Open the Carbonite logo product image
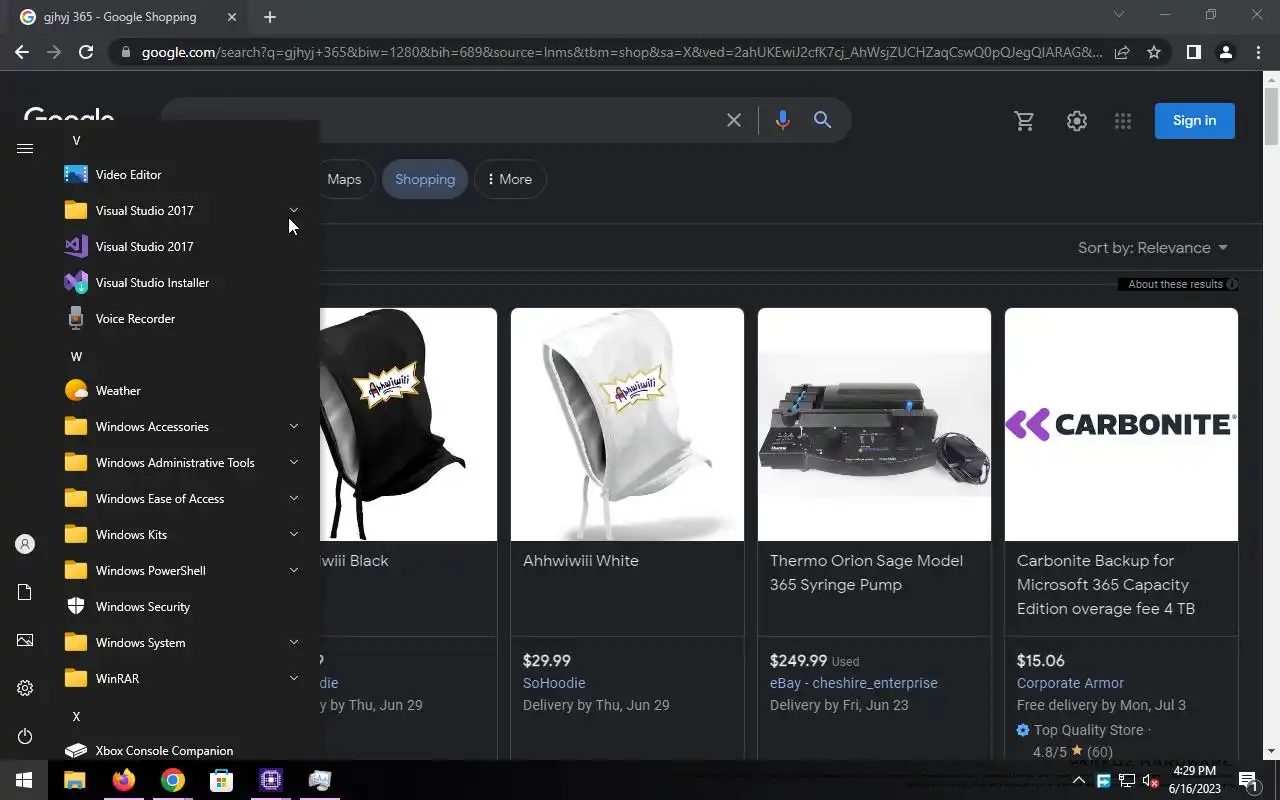The width and height of the screenshot is (1280, 800). pos(1121,424)
